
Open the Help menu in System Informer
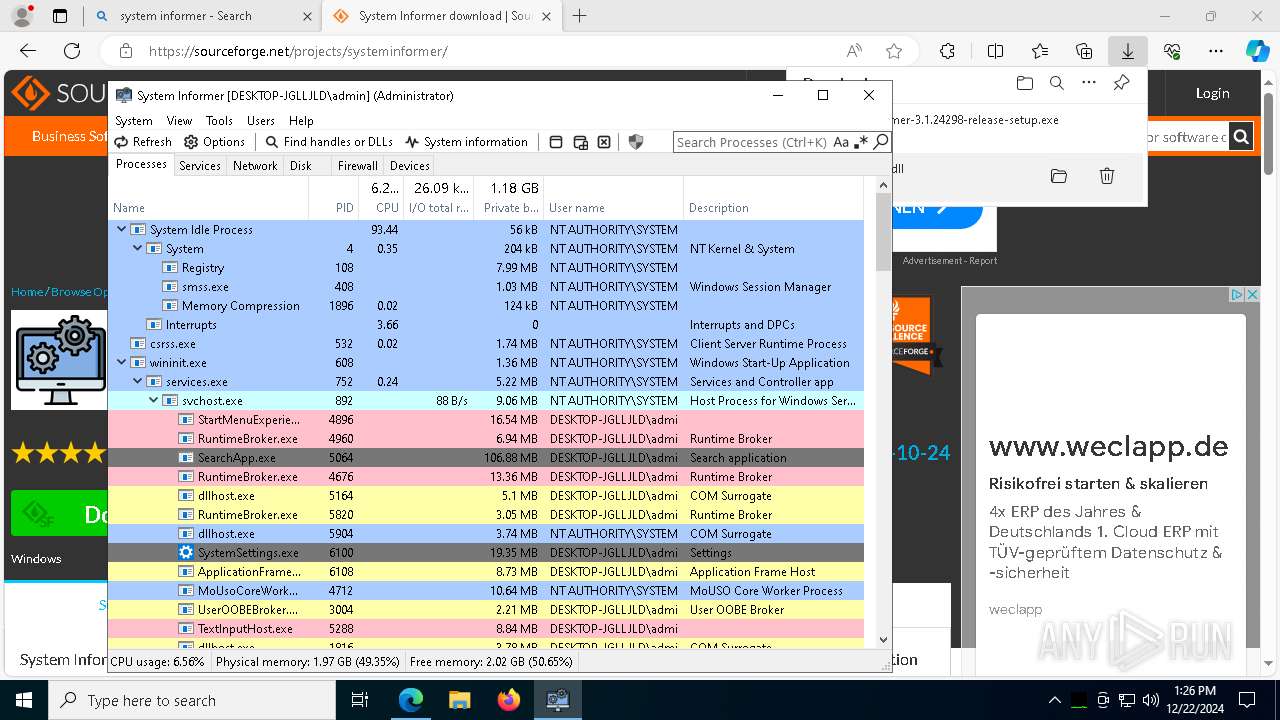[x=301, y=120]
